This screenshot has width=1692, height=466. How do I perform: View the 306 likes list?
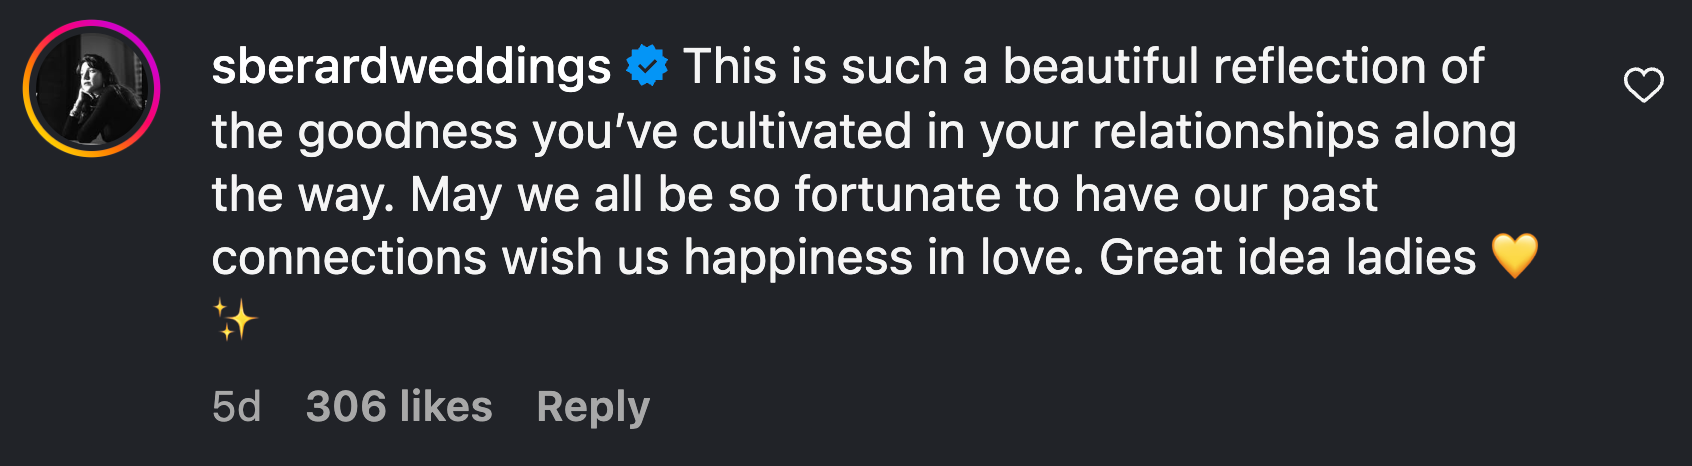(399, 407)
